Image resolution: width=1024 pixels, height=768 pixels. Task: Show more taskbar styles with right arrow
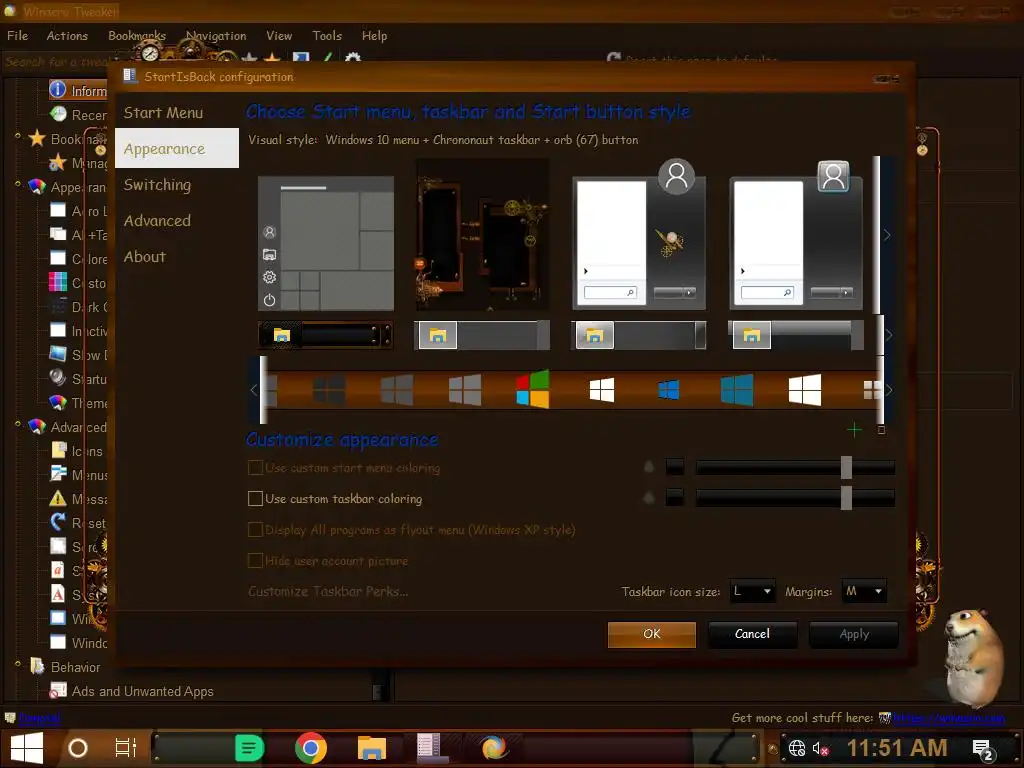click(x=888, y=335)
